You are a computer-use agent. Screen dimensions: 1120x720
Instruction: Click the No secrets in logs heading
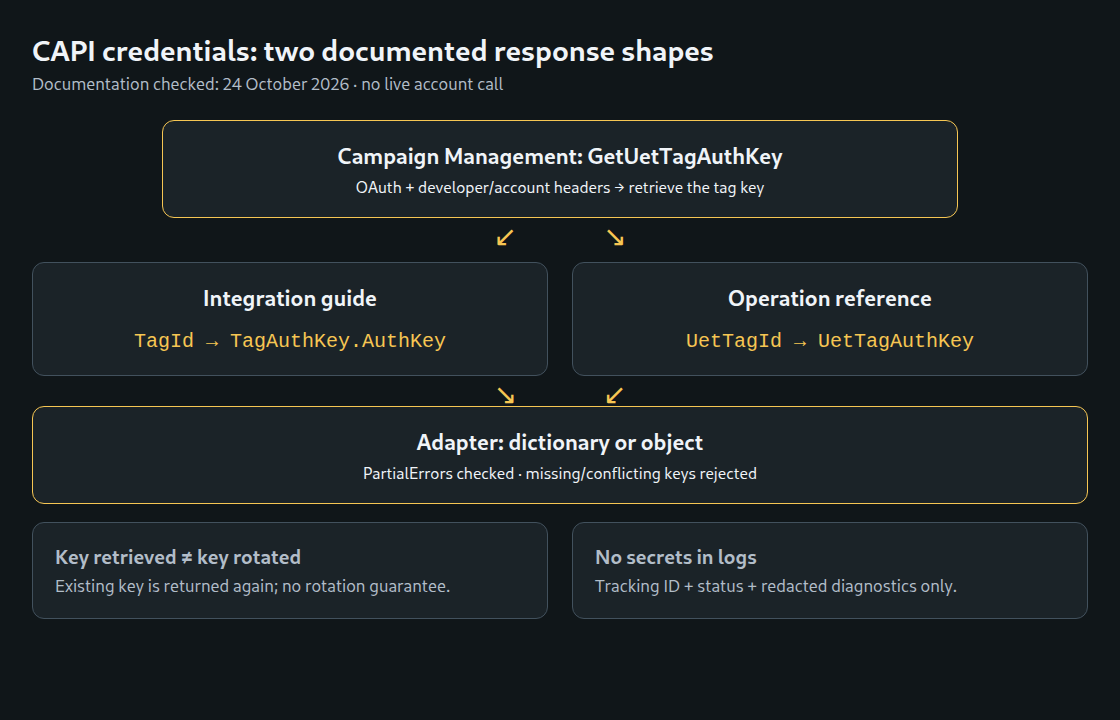(676, 557)
